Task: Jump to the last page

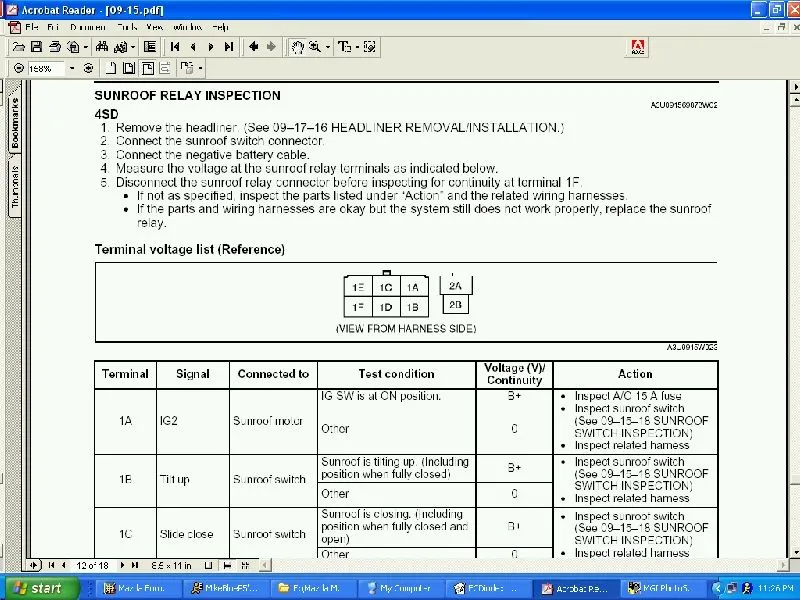Action: tap(229, 47)
